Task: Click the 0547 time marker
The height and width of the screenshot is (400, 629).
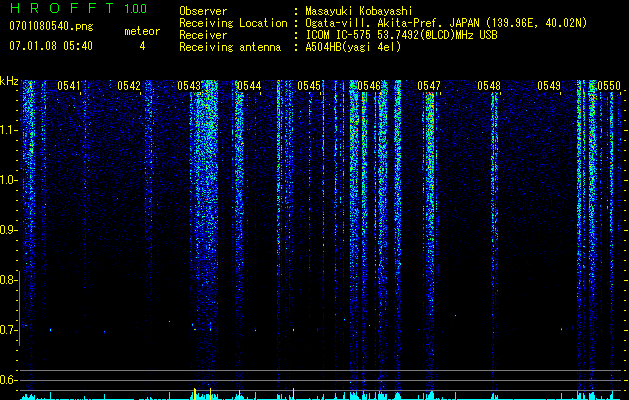Action: pos(429,85)
